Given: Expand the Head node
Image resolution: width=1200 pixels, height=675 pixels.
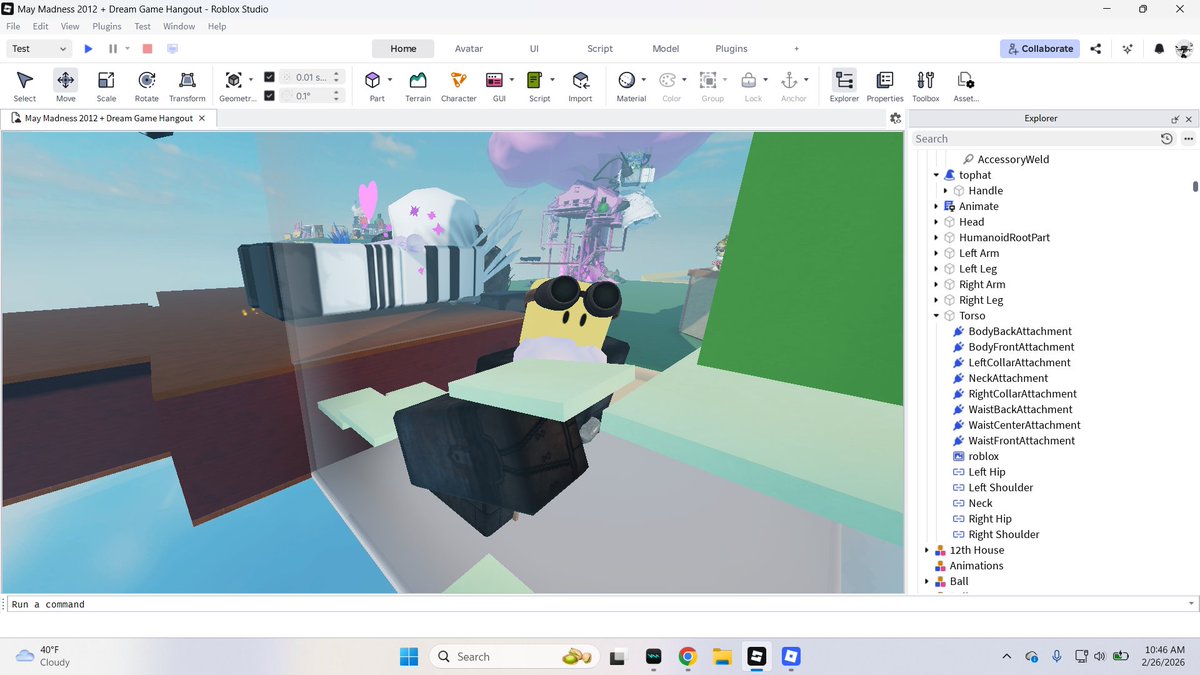Looking at the screenshot, I should click(x=937, y=222).
